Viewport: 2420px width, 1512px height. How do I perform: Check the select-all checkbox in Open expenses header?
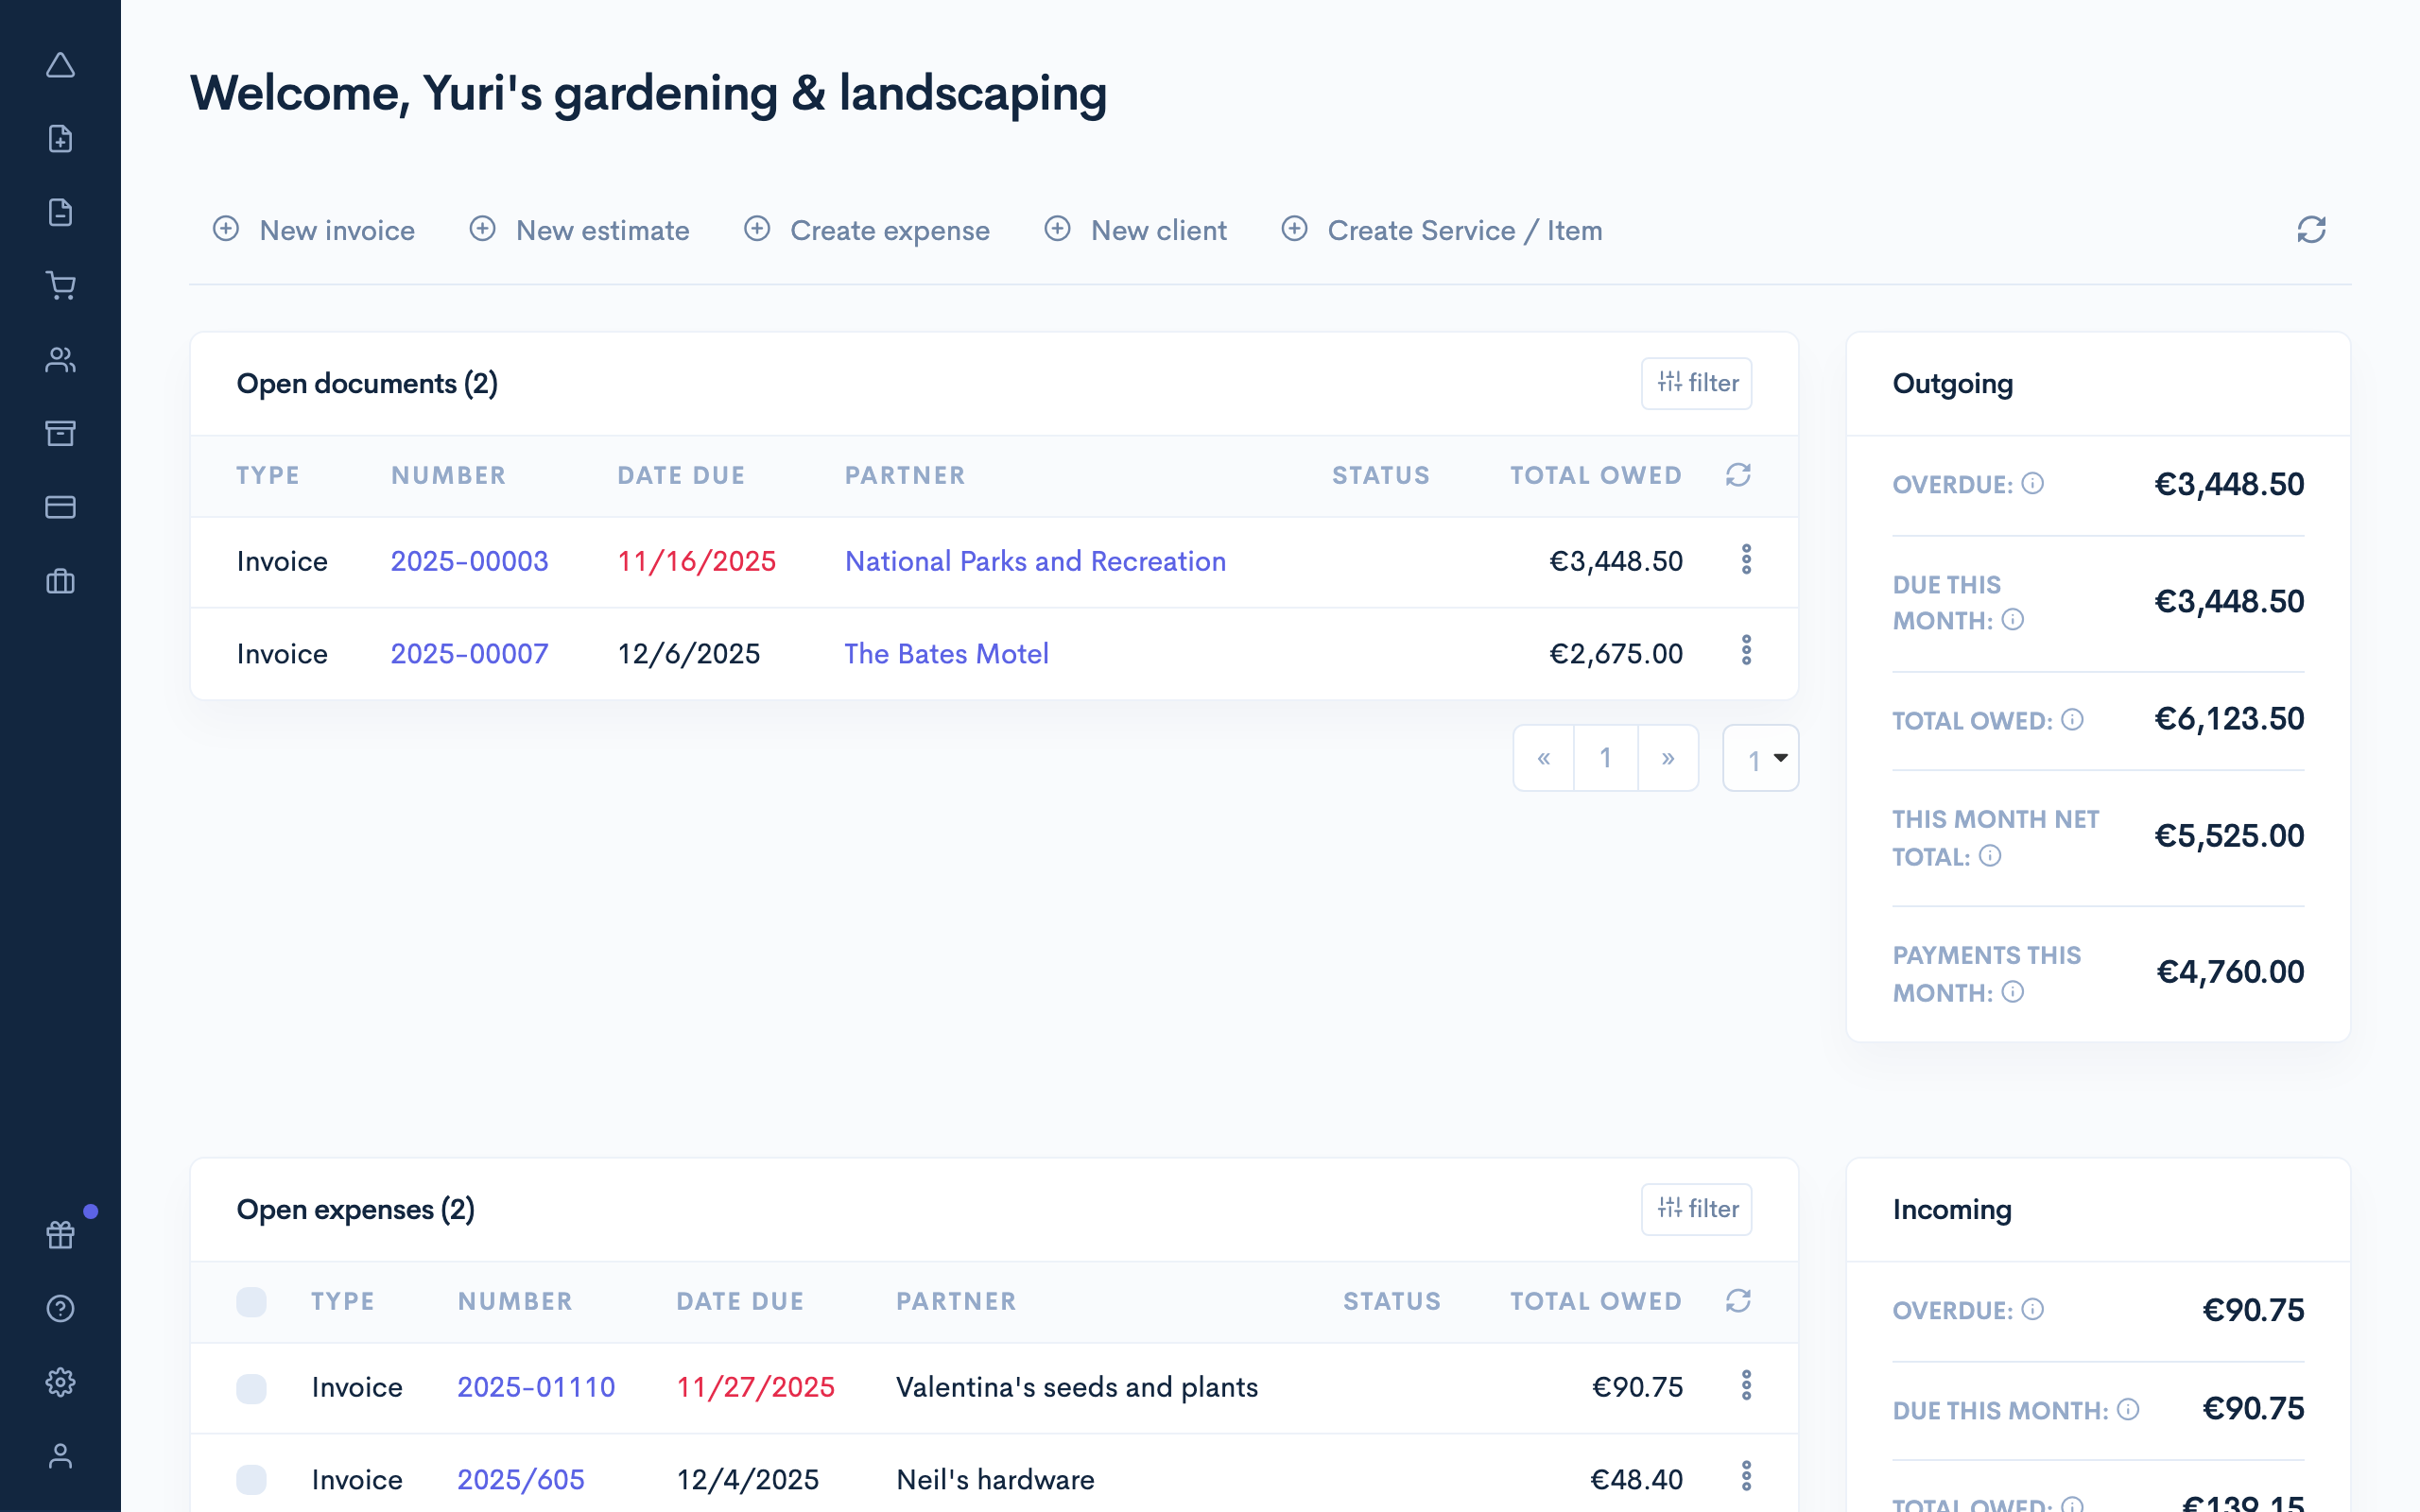[x=251, y=1301]
